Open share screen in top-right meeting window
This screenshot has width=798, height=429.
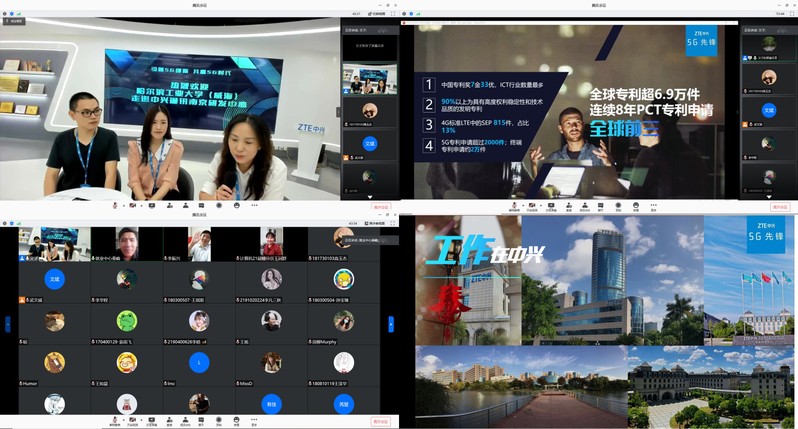[551, 205]
